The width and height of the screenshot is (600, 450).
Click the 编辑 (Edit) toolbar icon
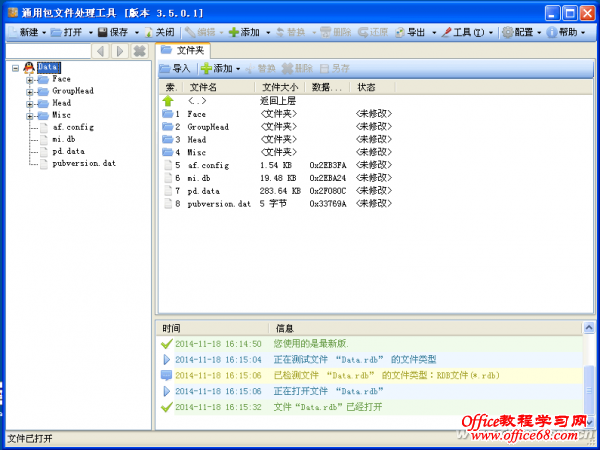tap(190, 33)
